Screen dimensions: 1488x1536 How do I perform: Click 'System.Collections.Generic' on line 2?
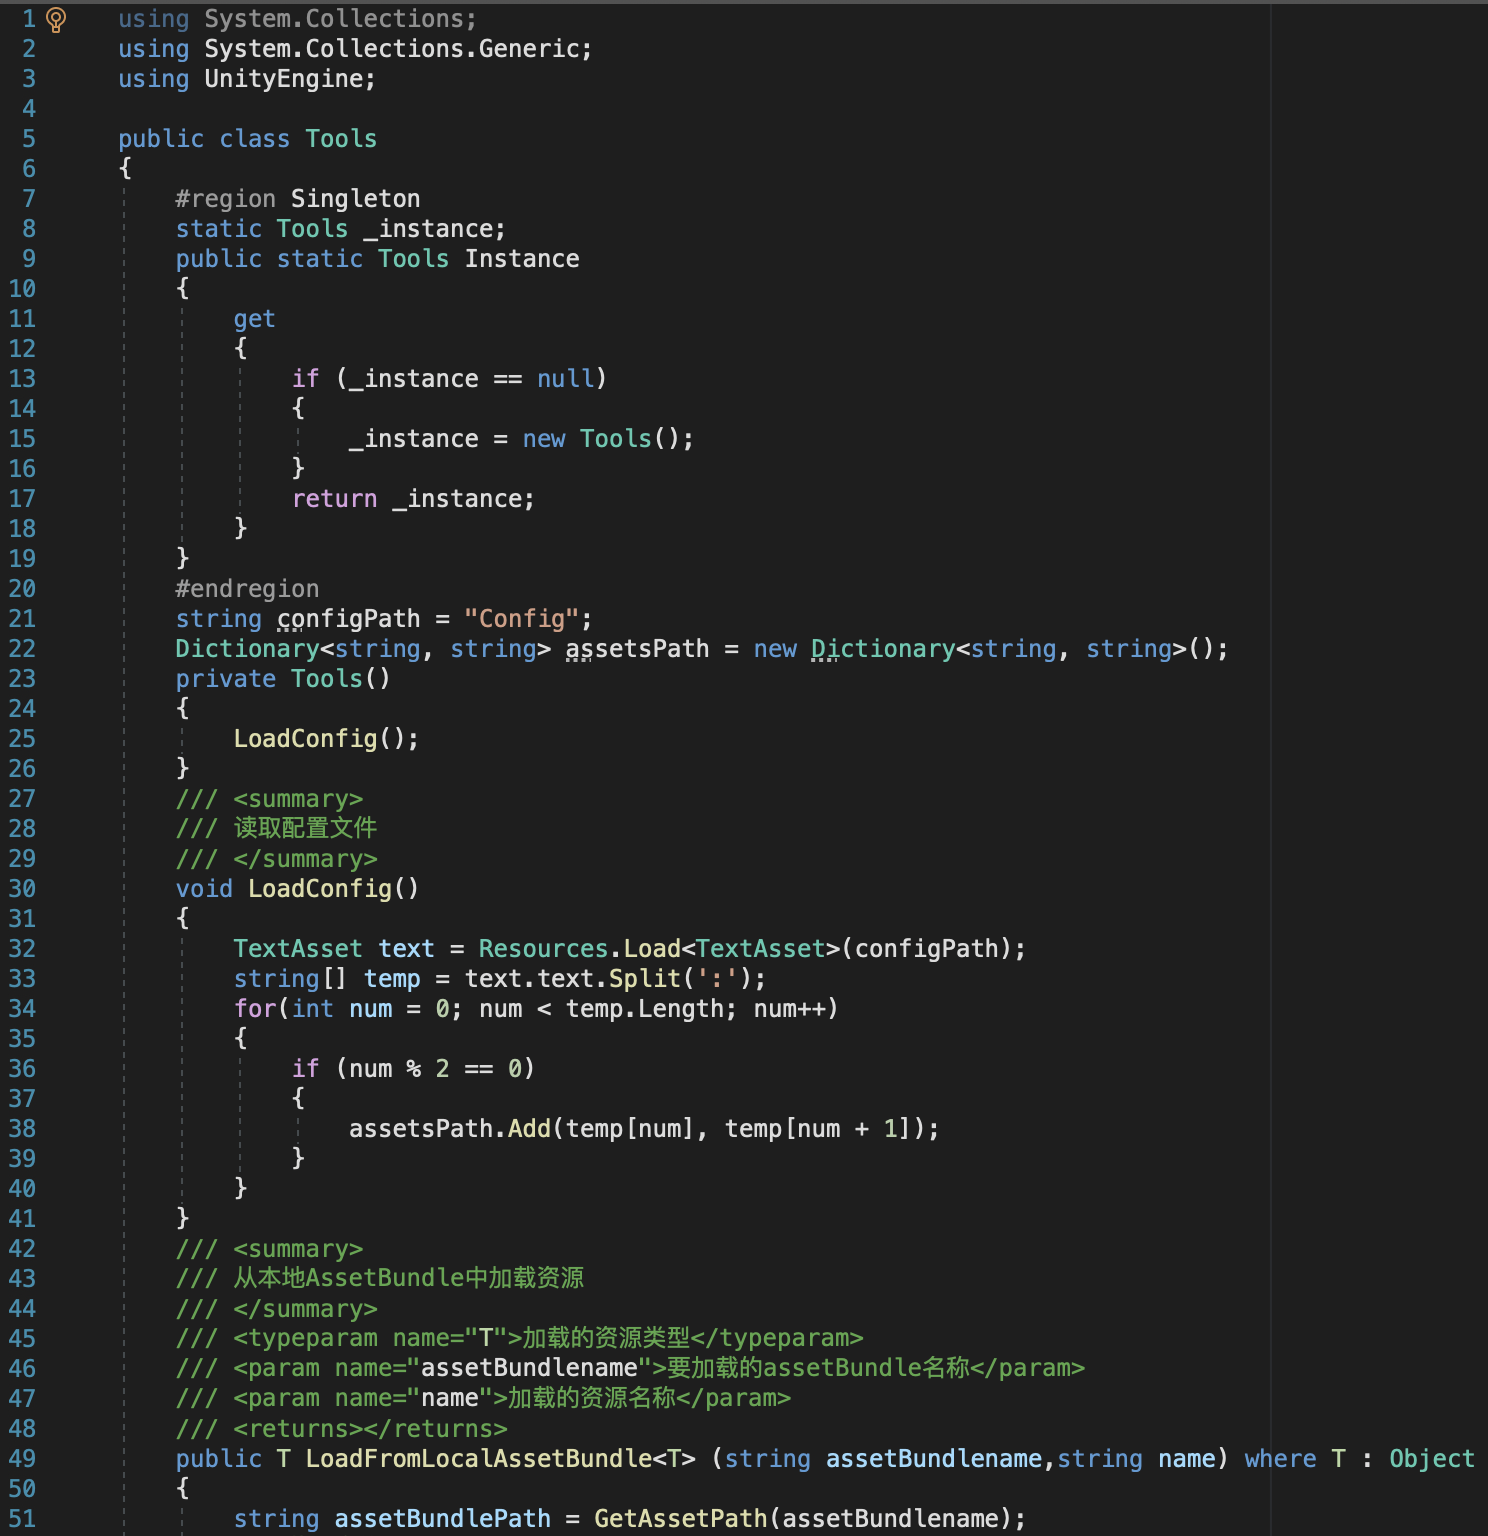tap(391, 49)
